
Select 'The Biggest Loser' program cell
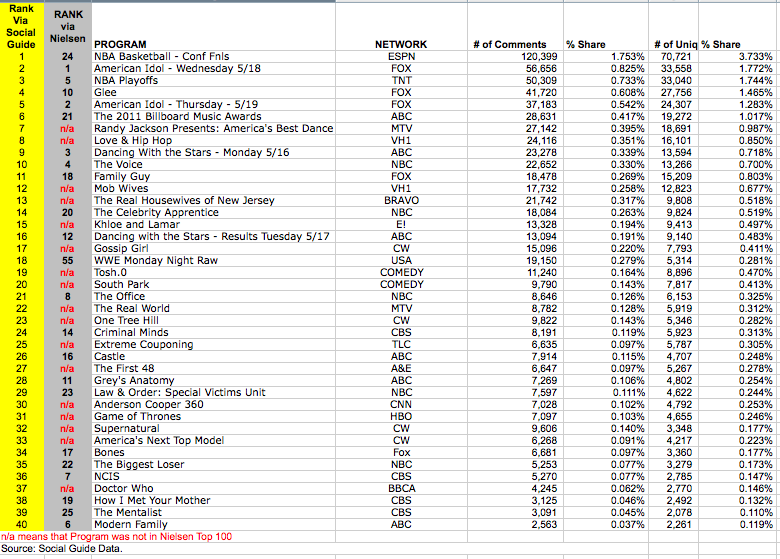[213, 465]
